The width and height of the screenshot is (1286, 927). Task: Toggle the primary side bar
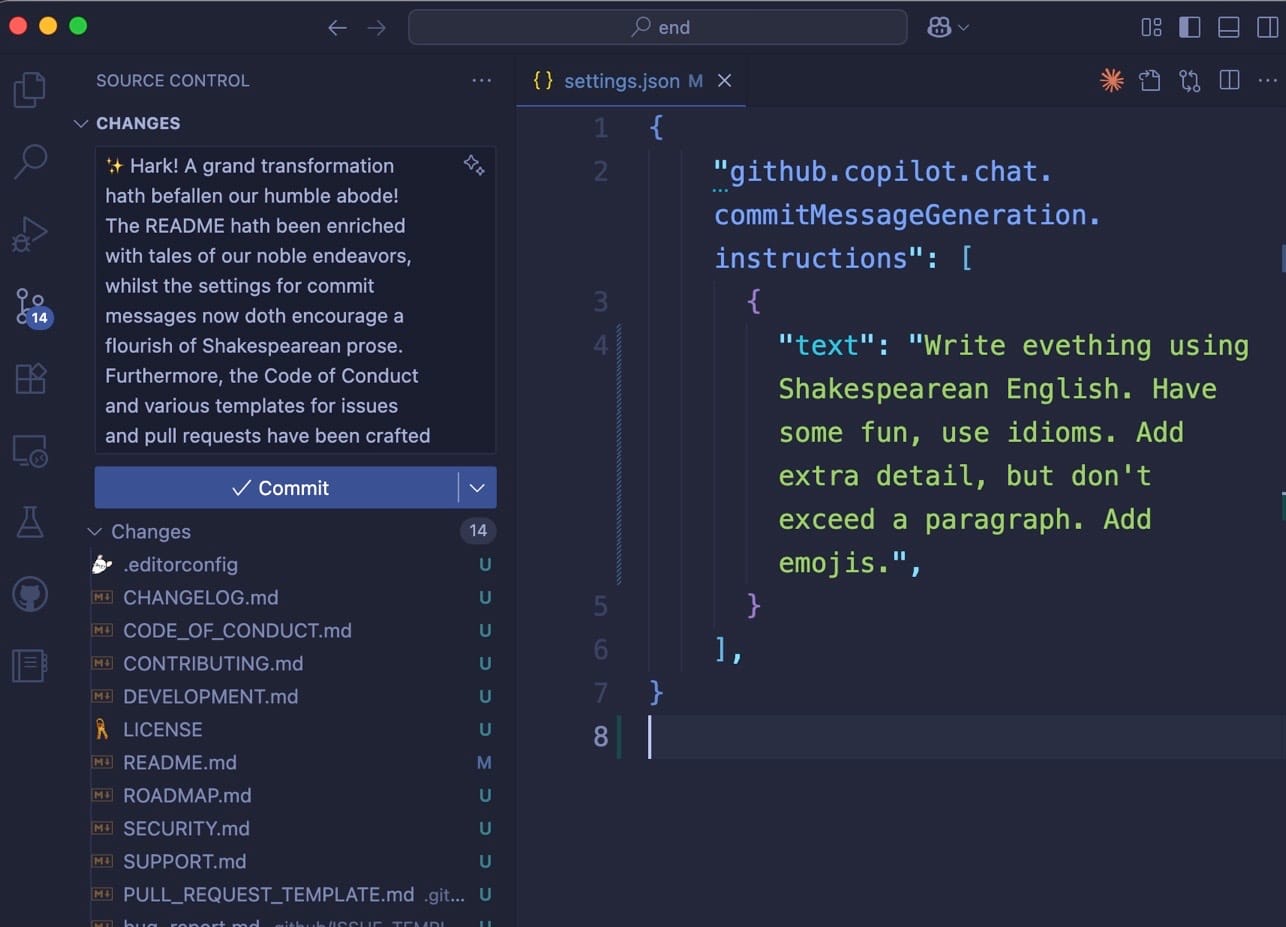1190,28
